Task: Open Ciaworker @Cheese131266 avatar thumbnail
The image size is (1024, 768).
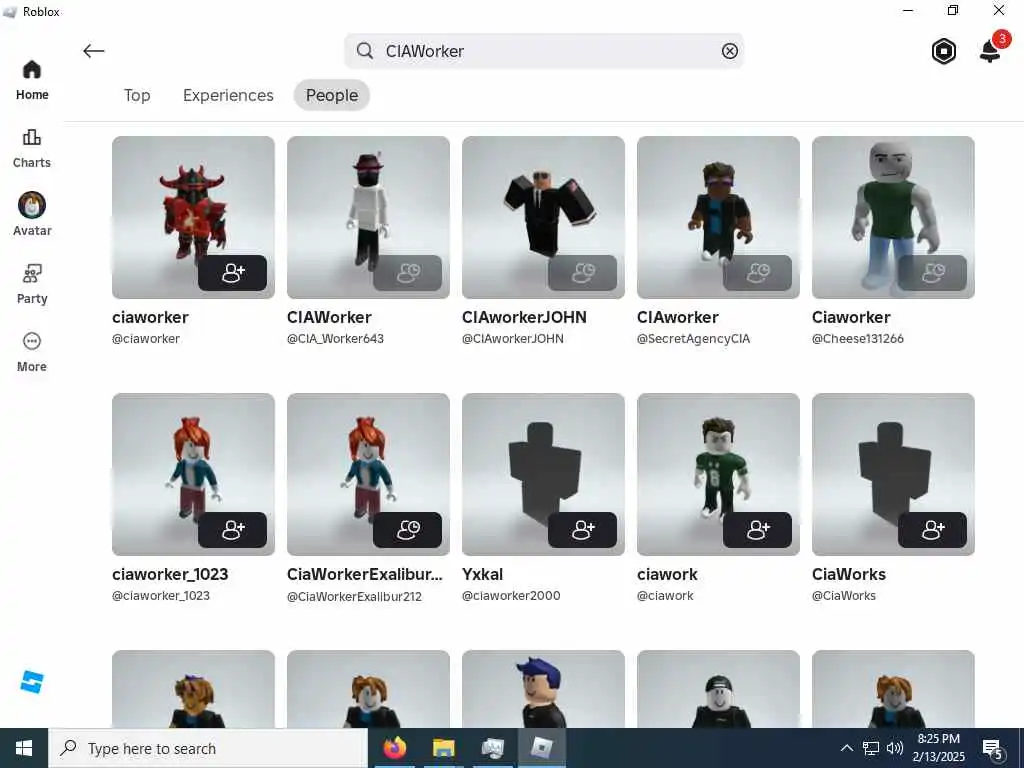Action: [893, 217]
